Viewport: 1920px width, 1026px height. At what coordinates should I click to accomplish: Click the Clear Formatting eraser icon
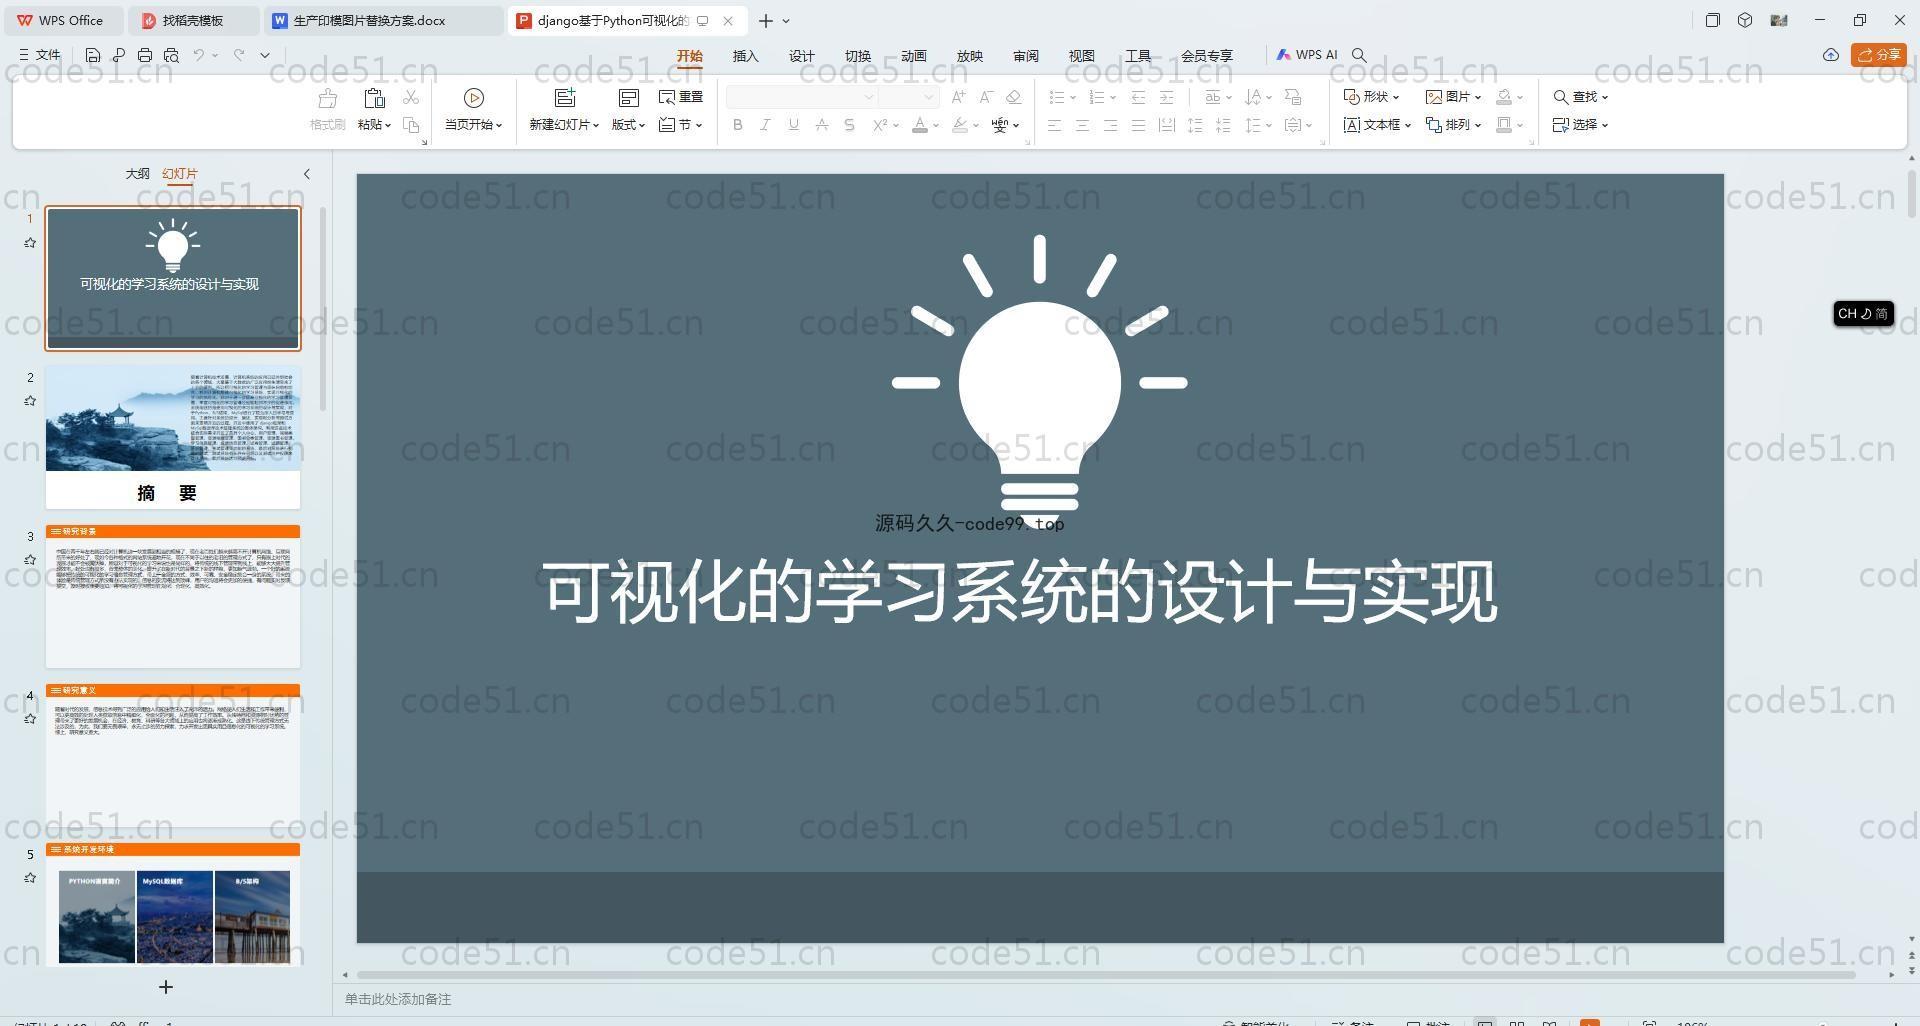1013,97
